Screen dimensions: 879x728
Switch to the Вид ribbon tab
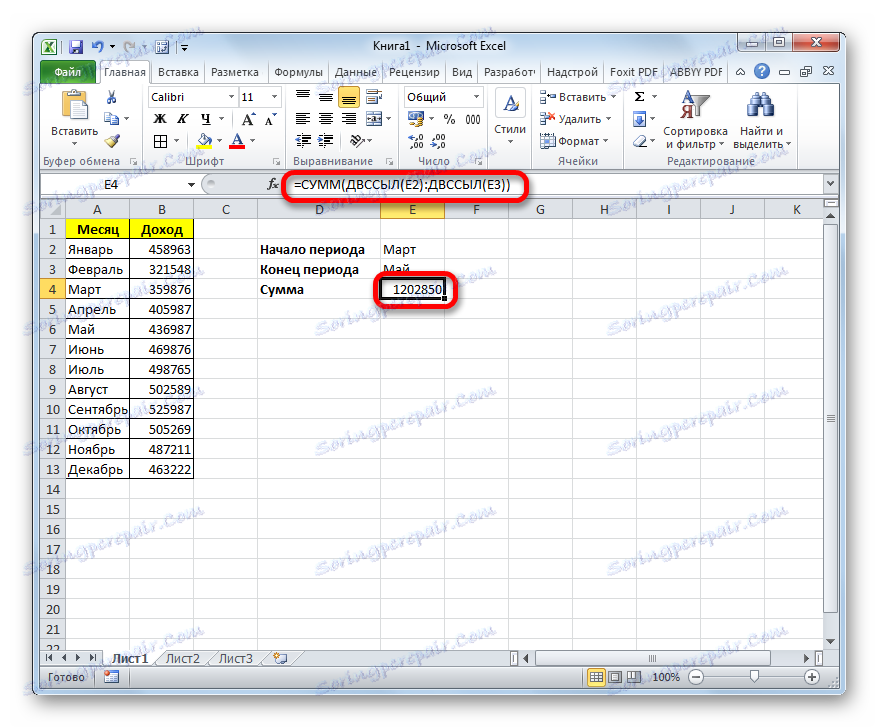point(462,72)
